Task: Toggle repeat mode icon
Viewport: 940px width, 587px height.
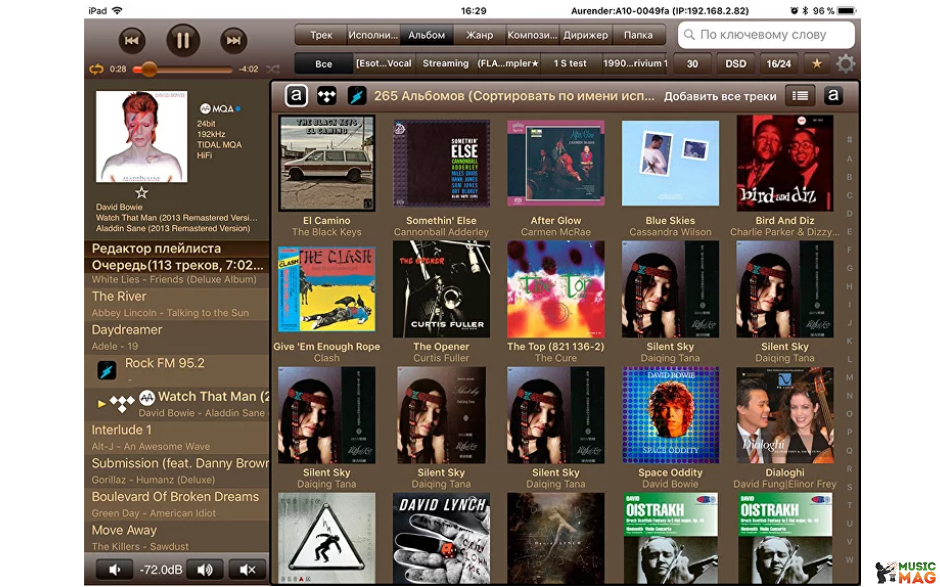Action: click(97, 69)
